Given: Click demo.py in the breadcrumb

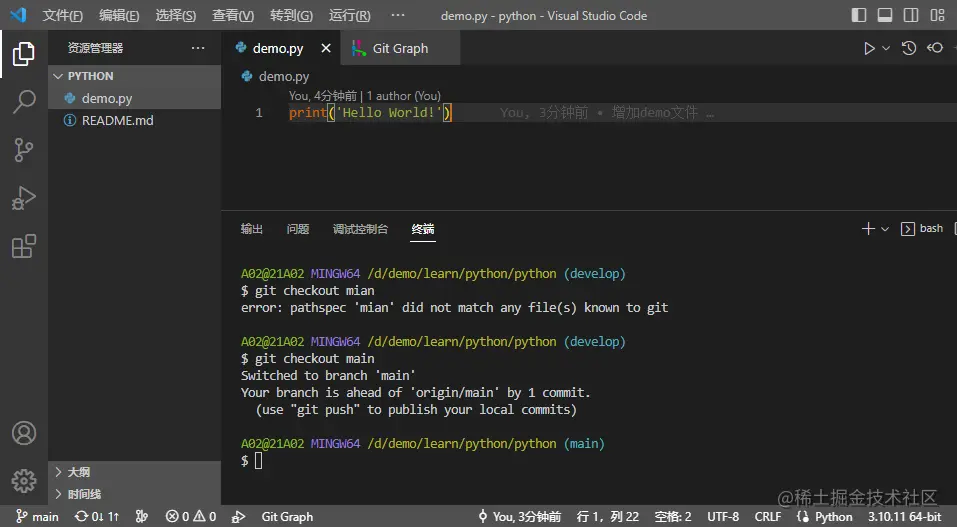Looking at the screenshot, I should tap(284, 76).
